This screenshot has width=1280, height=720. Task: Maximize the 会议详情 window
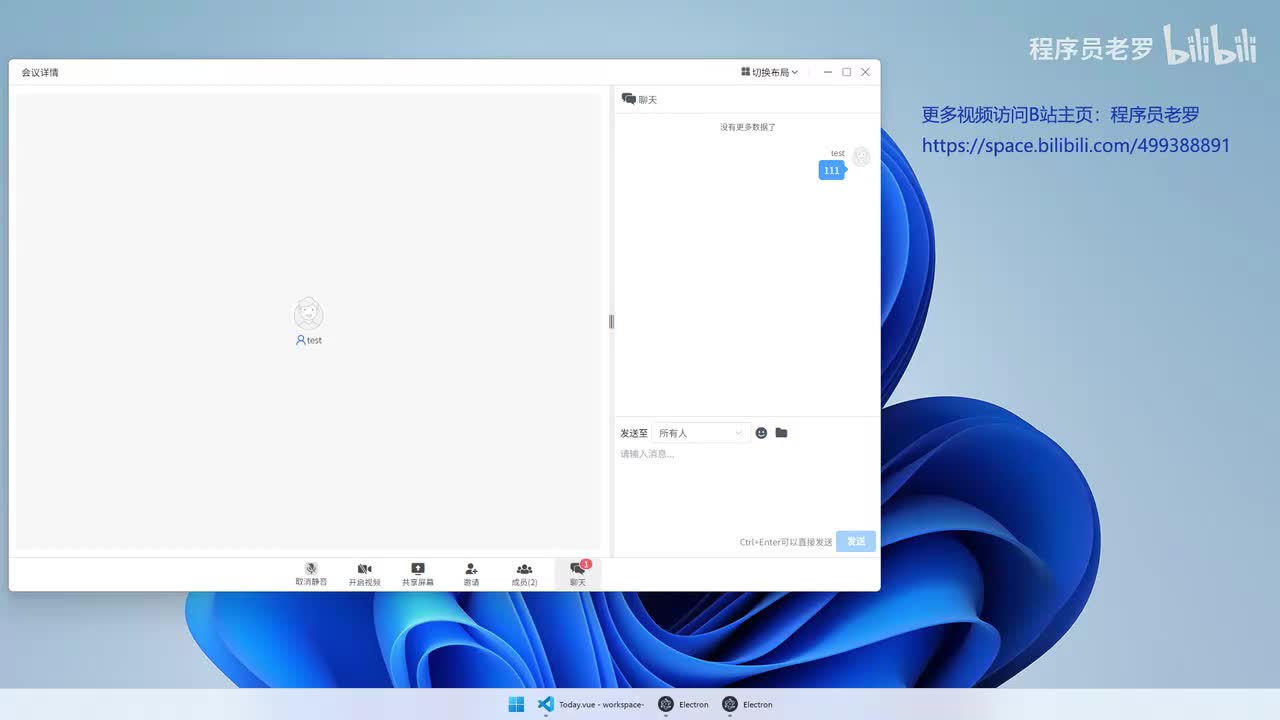coord(847,72)
